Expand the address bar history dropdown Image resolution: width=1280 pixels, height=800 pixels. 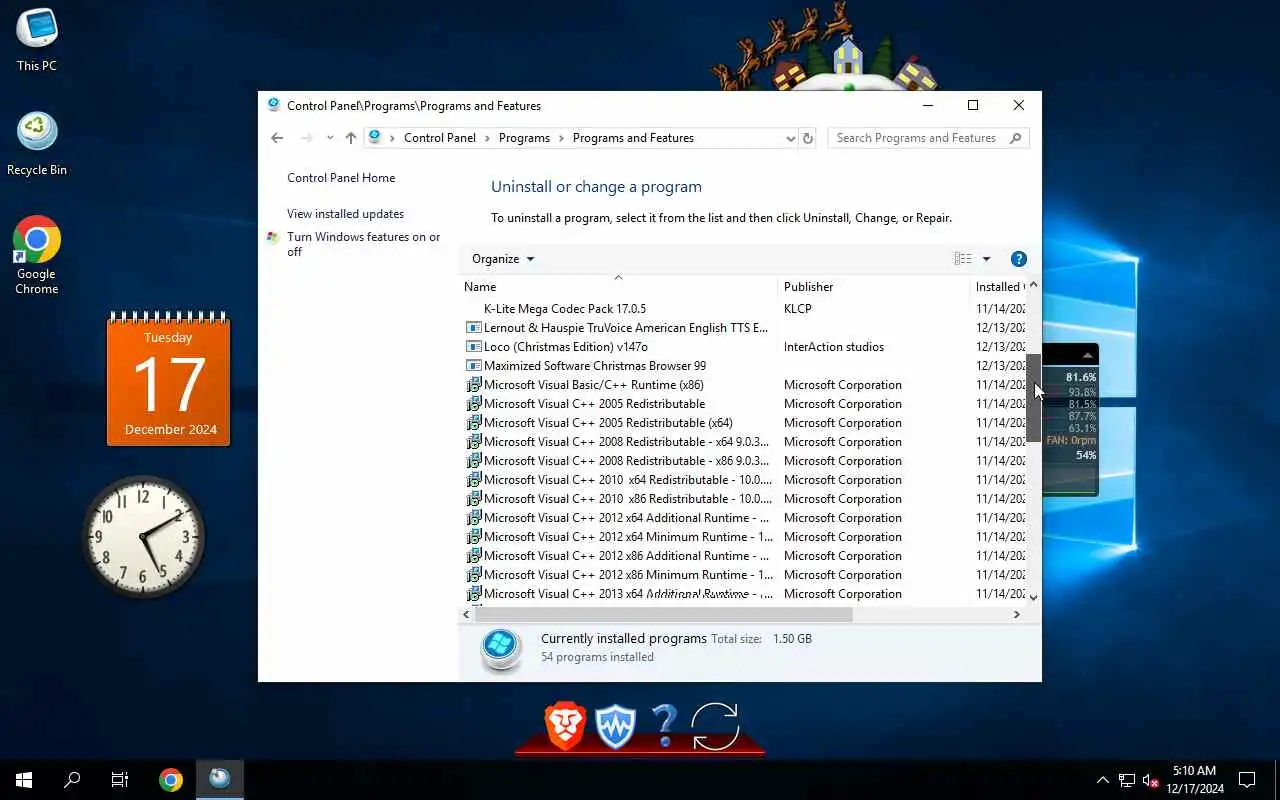790,138
